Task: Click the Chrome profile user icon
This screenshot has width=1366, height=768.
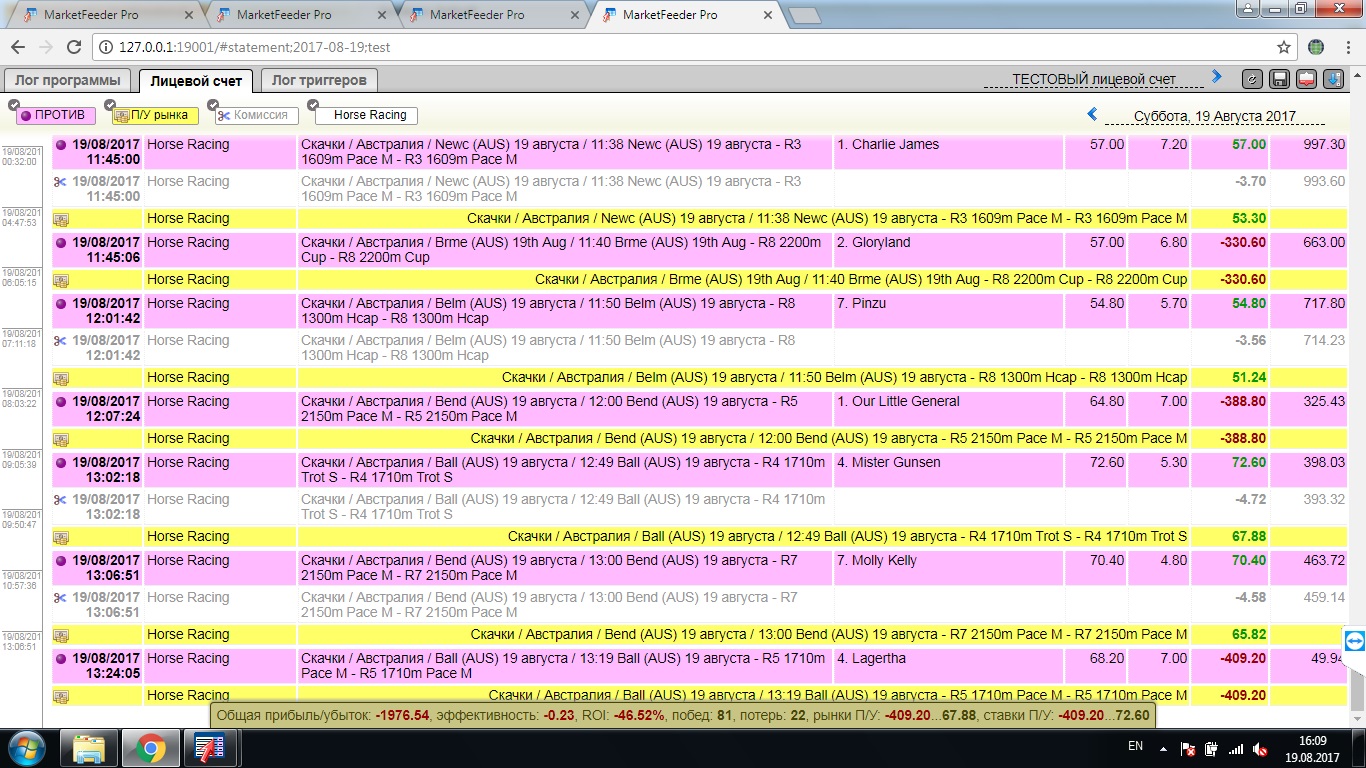Action: tap(1247, 9)
